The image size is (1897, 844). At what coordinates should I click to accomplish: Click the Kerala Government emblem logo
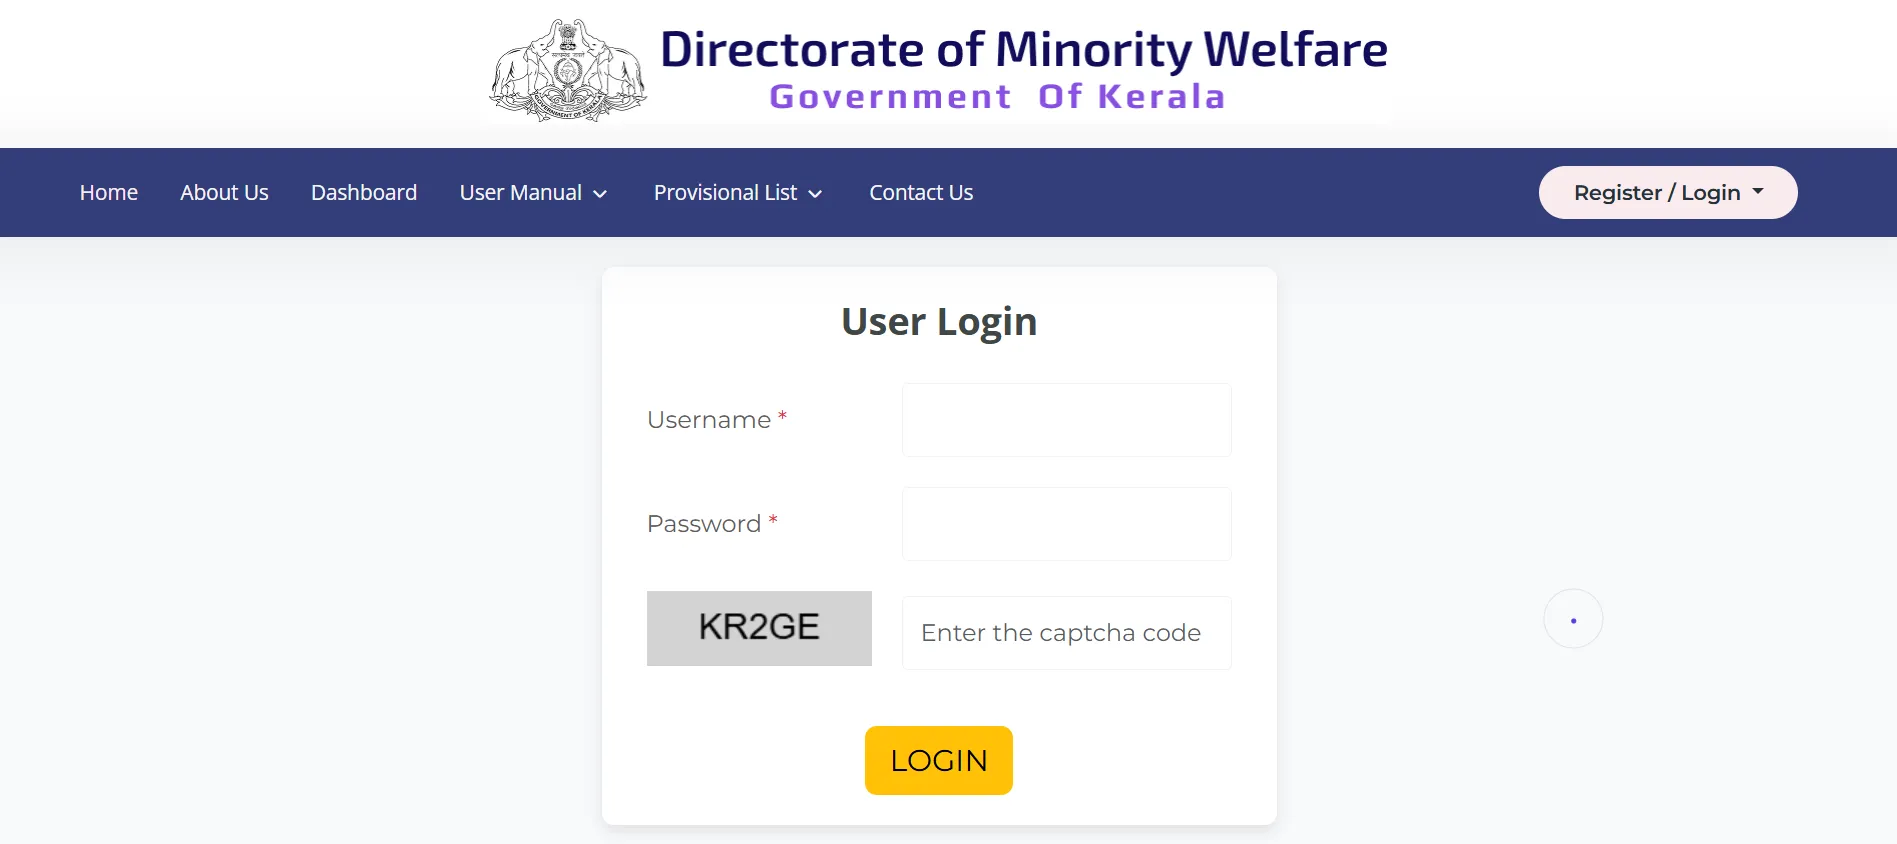click(567, 68)
